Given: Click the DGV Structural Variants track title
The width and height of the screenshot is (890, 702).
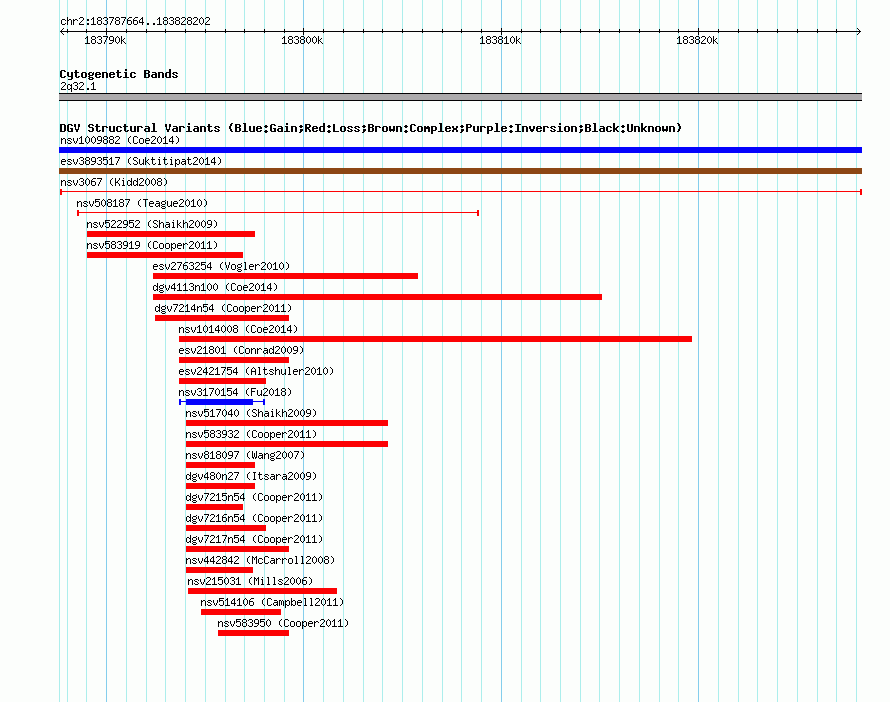Looking at the screenshot, I should point(370,128).
